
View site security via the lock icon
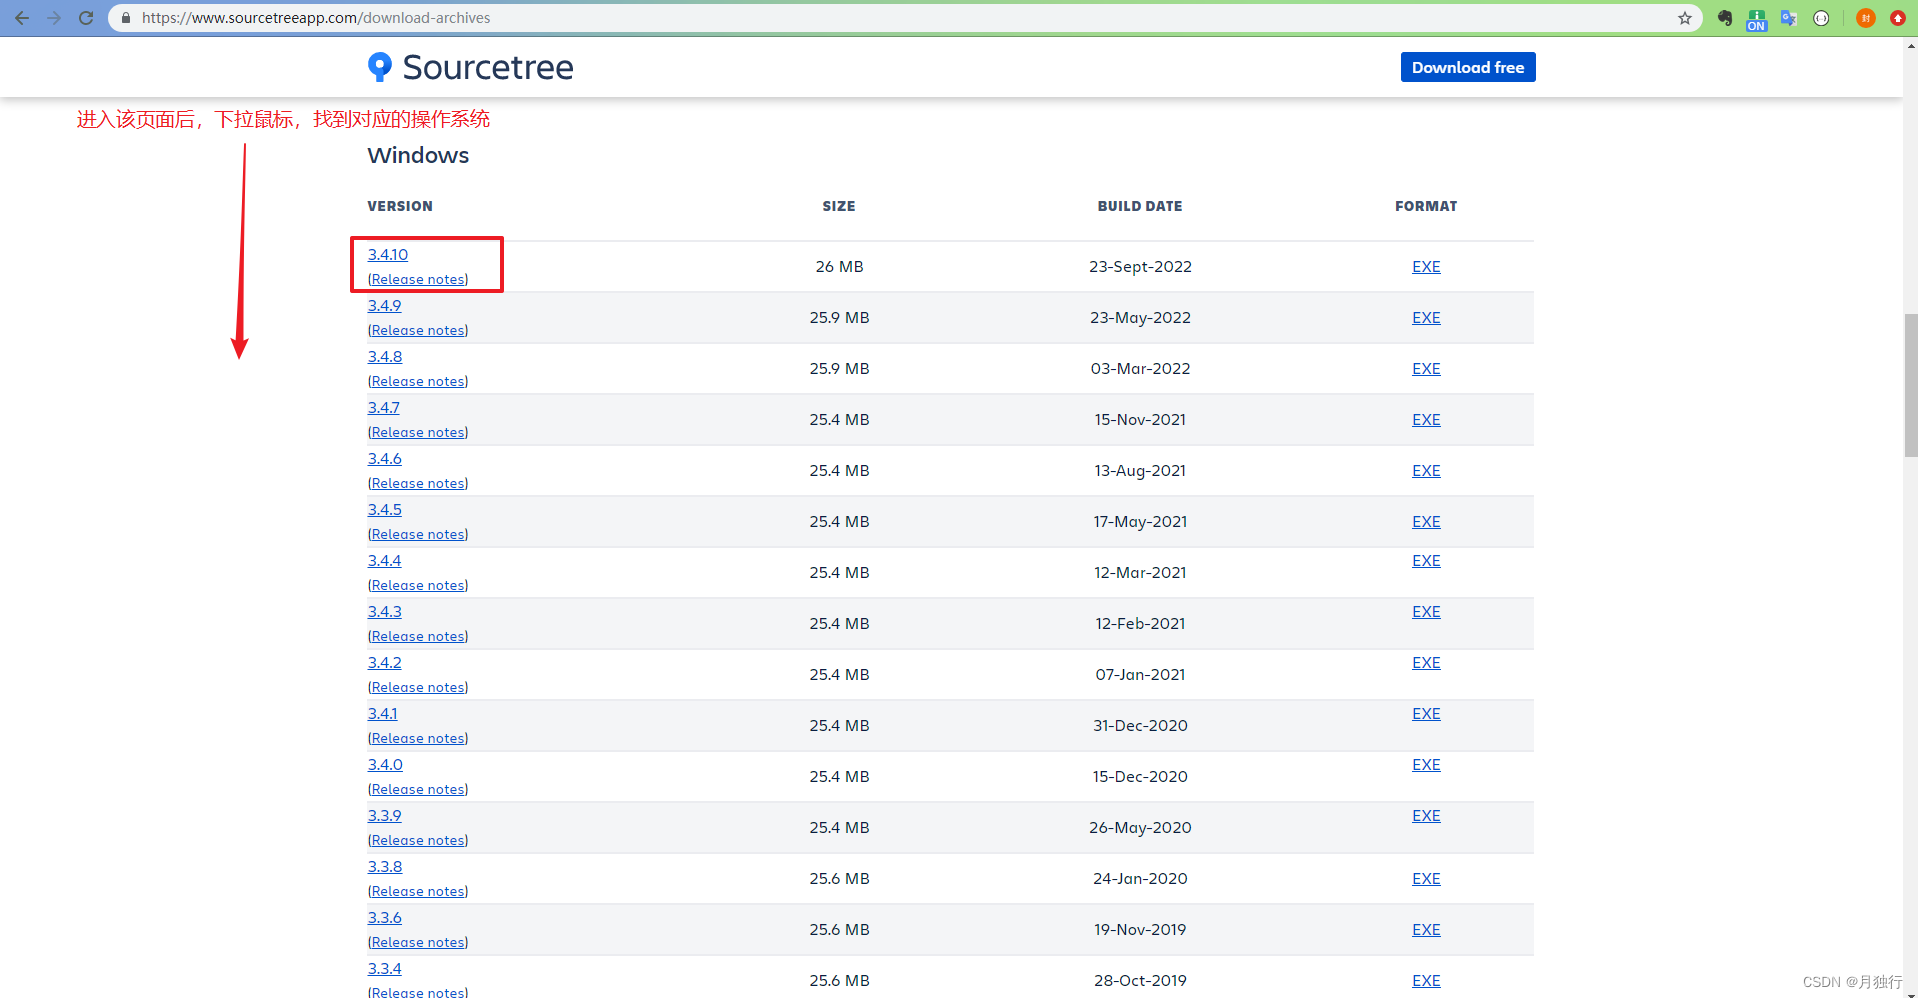(125, 17)
